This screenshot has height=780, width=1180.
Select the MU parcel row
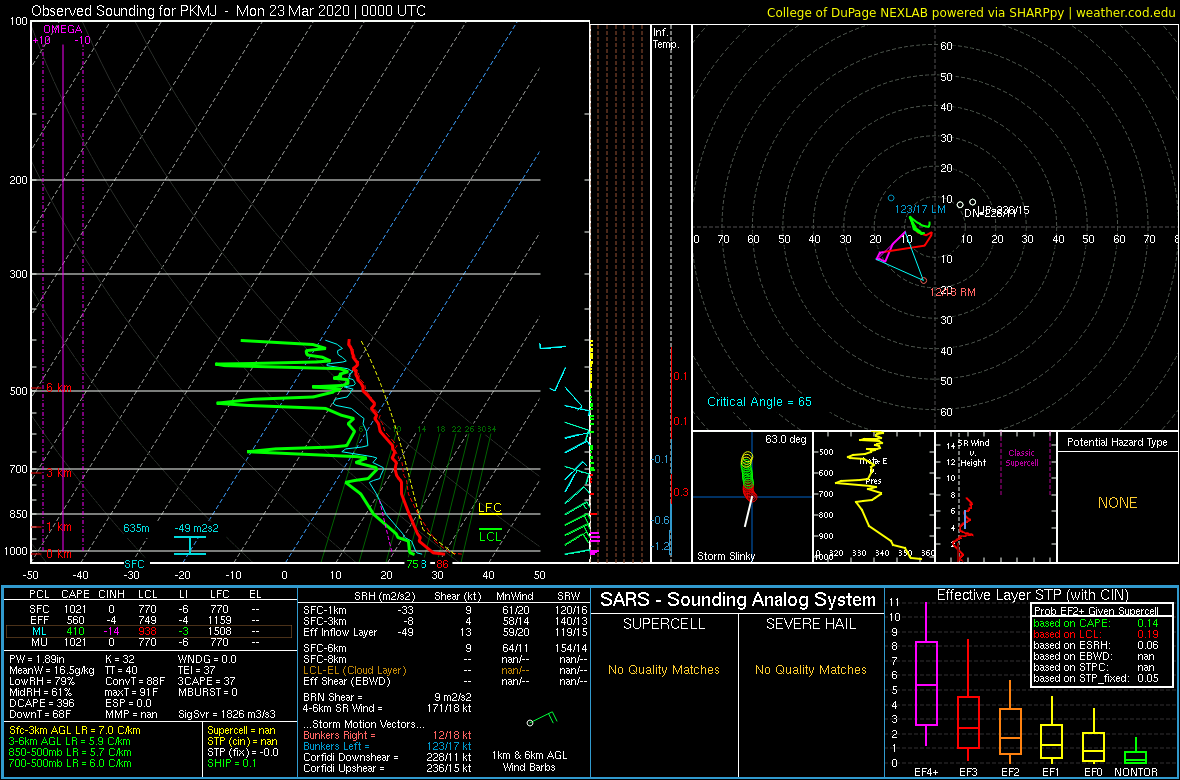tap(149, 642)
